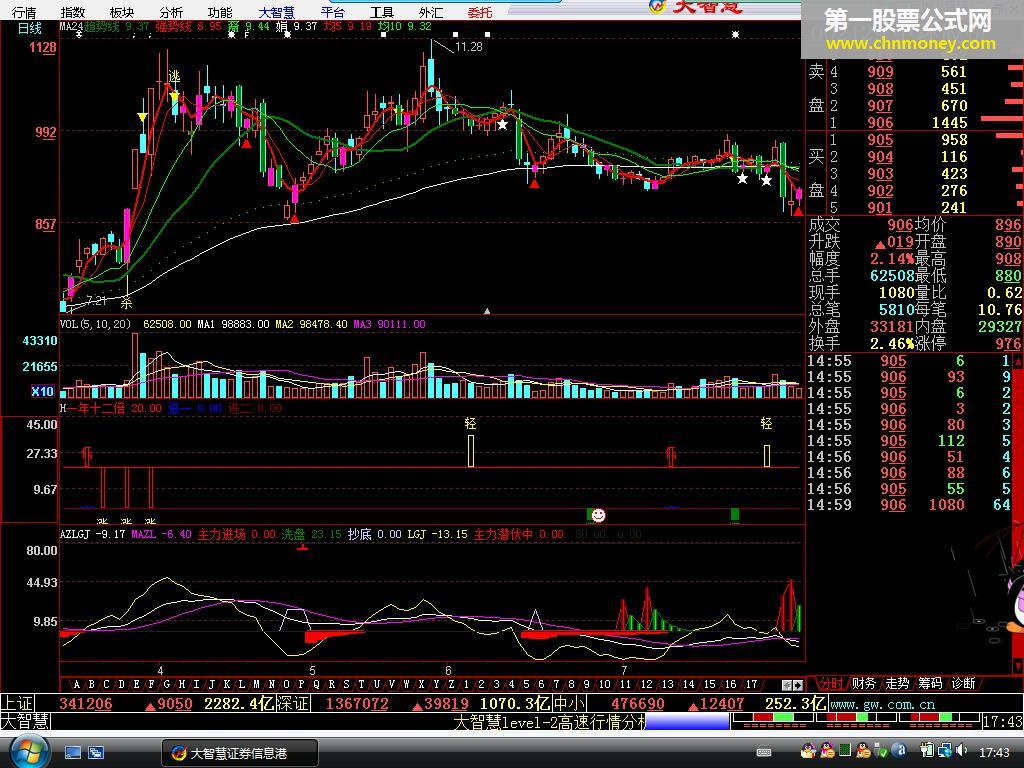The width and height of the screenshot is (1024, 768).
Task: Open the 功能 menu
Action: click(x=220, y=12)
